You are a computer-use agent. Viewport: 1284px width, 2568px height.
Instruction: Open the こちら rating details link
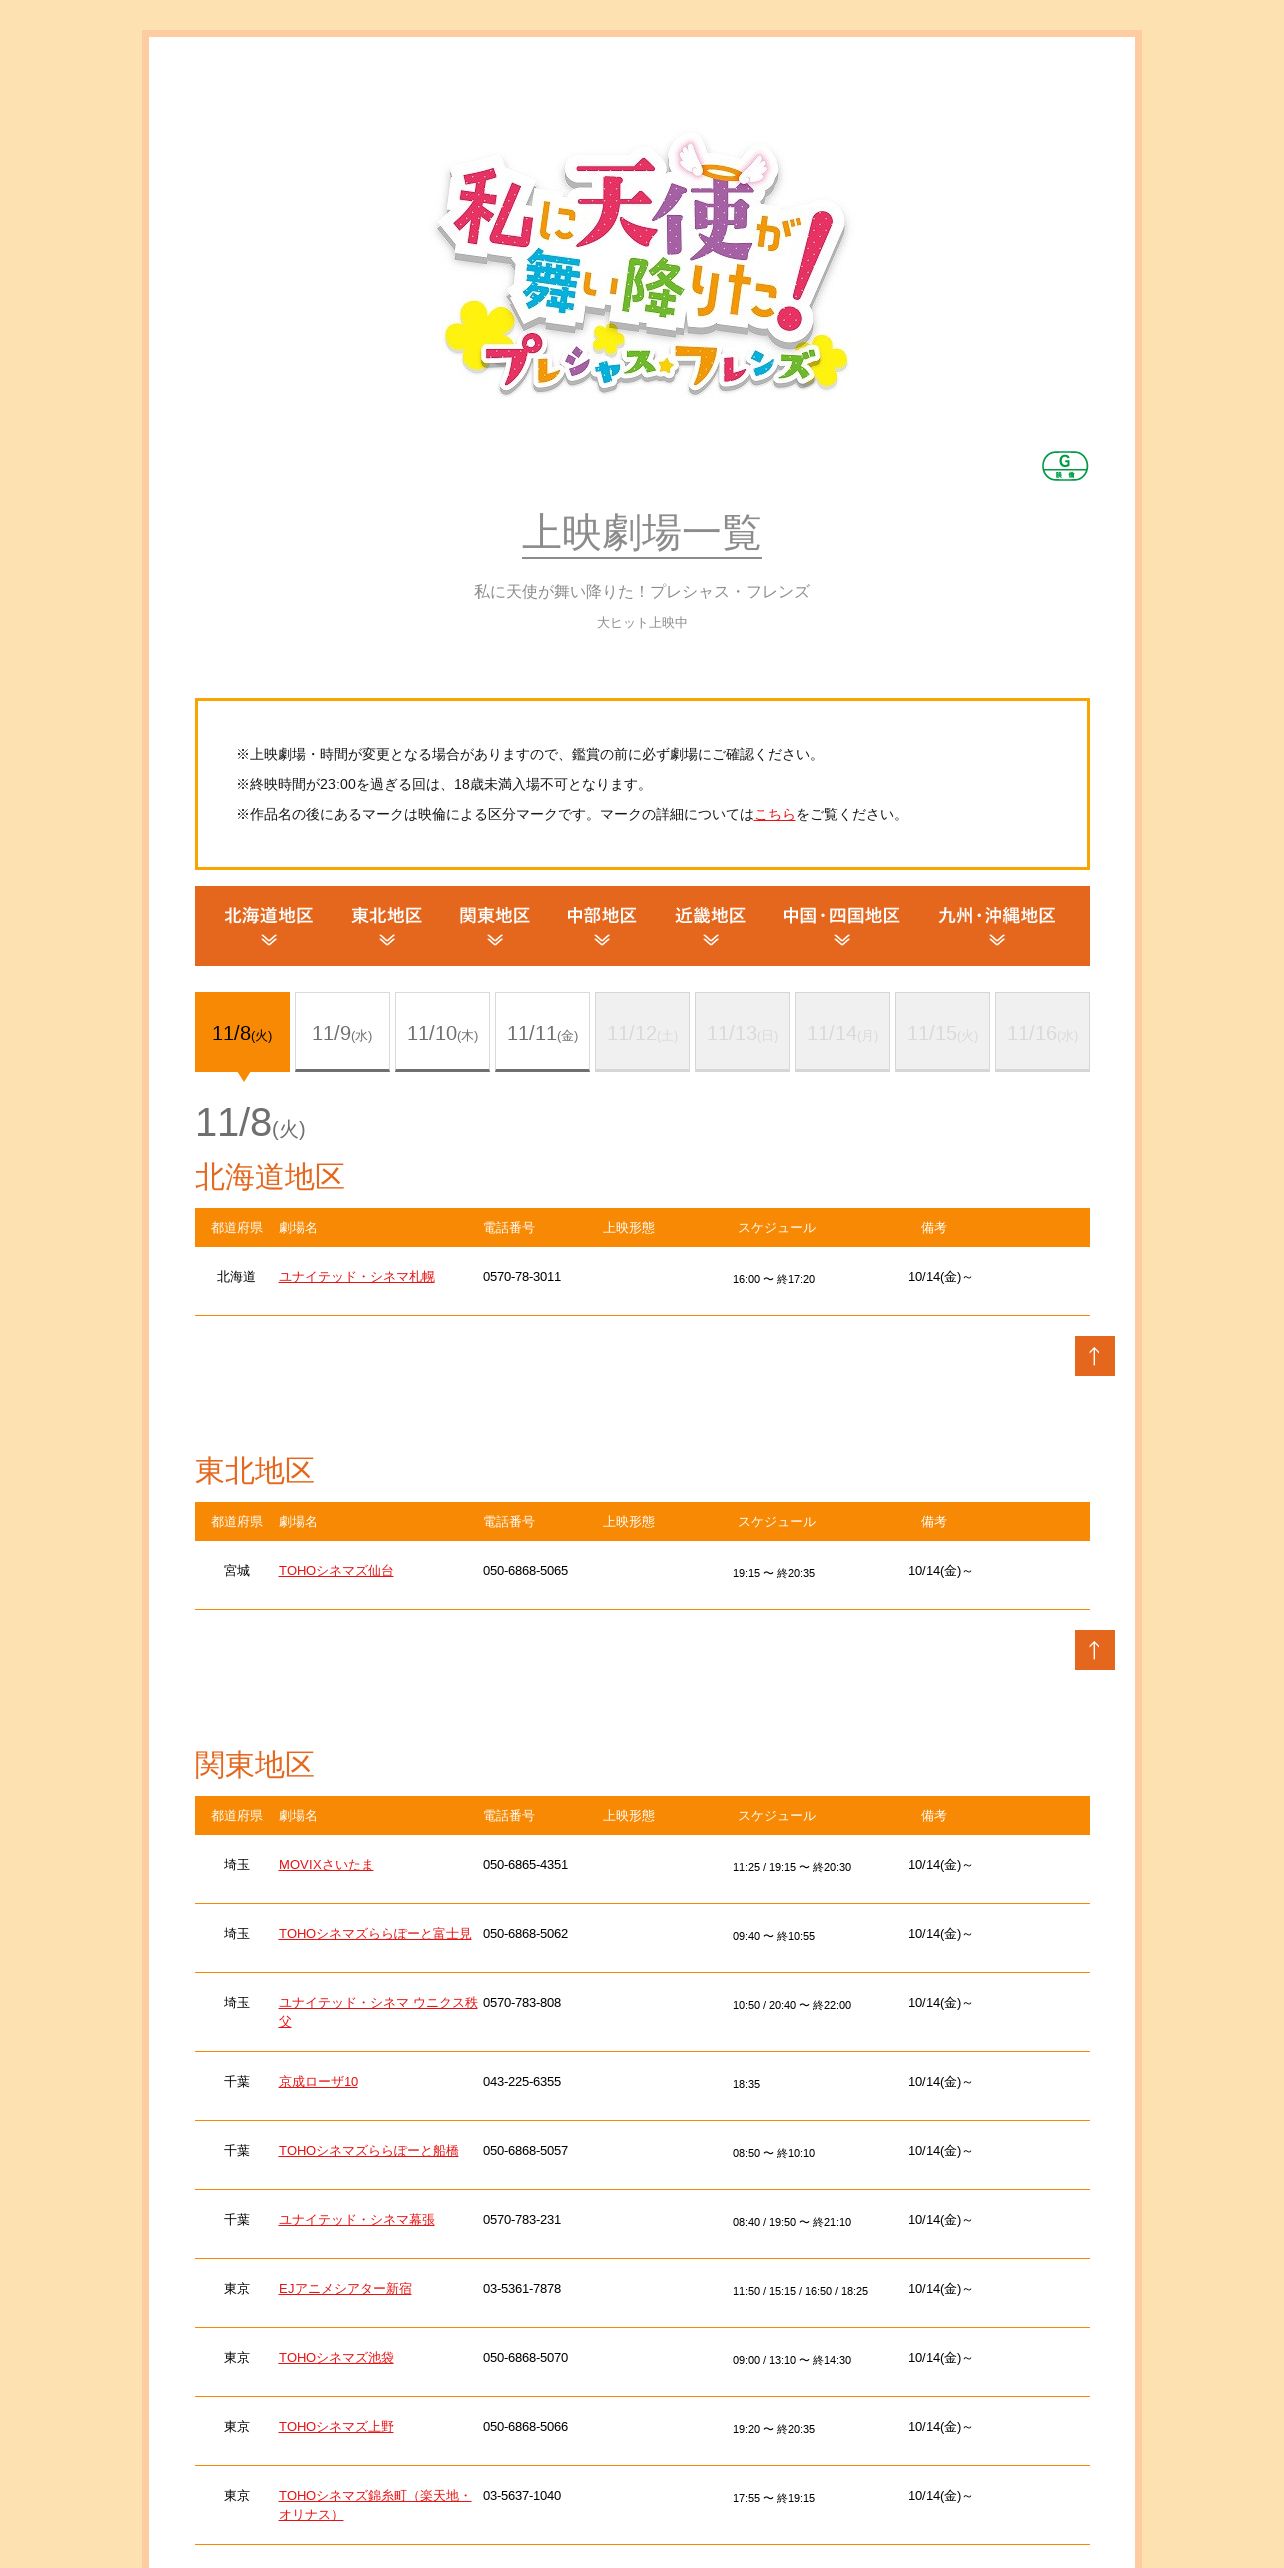(774, 815)
